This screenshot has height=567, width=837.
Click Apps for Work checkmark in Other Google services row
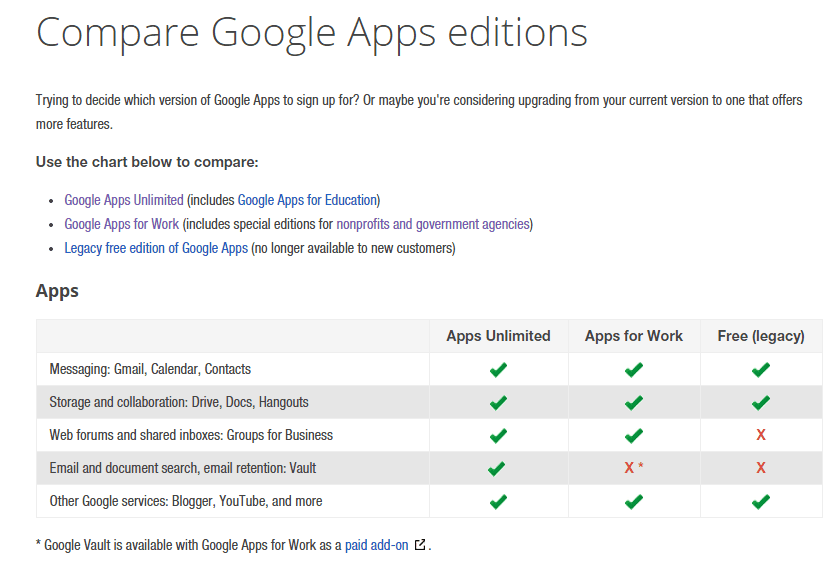pos(634,502)
